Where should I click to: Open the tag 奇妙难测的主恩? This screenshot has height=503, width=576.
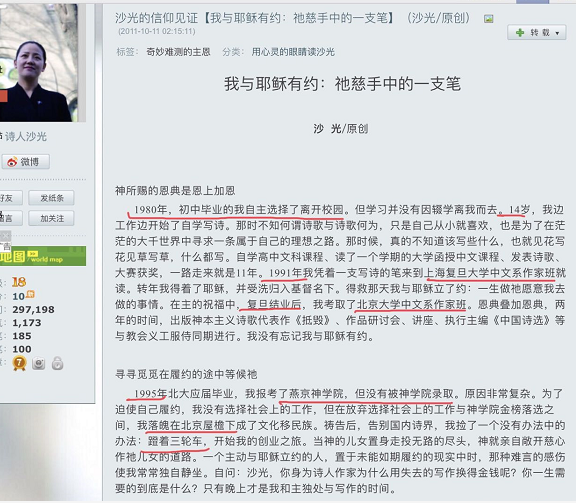178,52
